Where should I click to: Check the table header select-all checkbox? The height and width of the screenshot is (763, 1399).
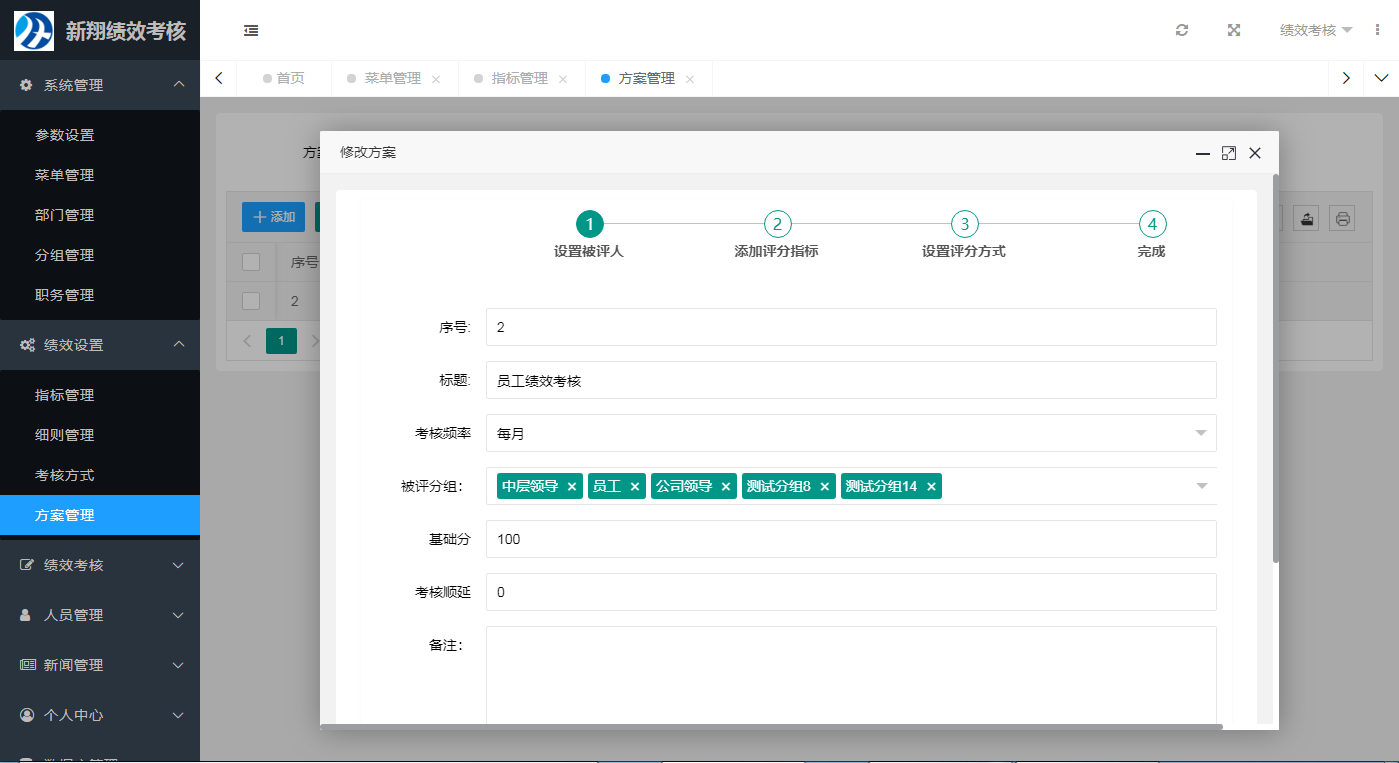click(251, 262)
